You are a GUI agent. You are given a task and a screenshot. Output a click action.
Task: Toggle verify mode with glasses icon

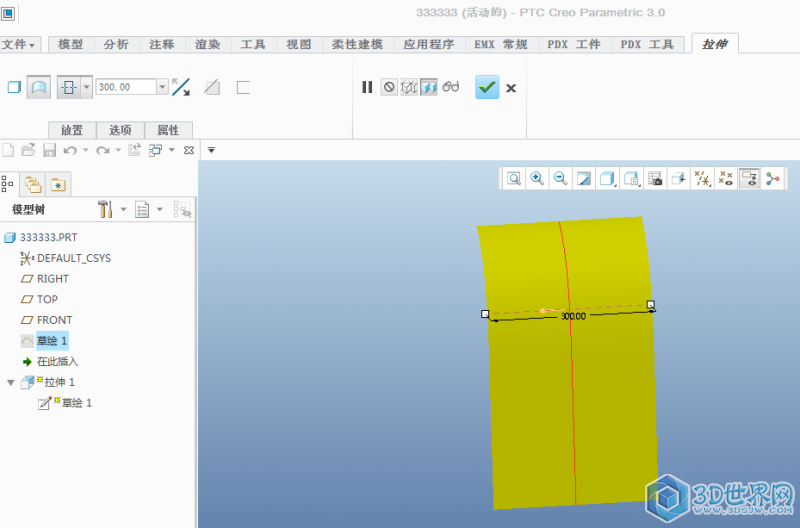tap(451, 87)
